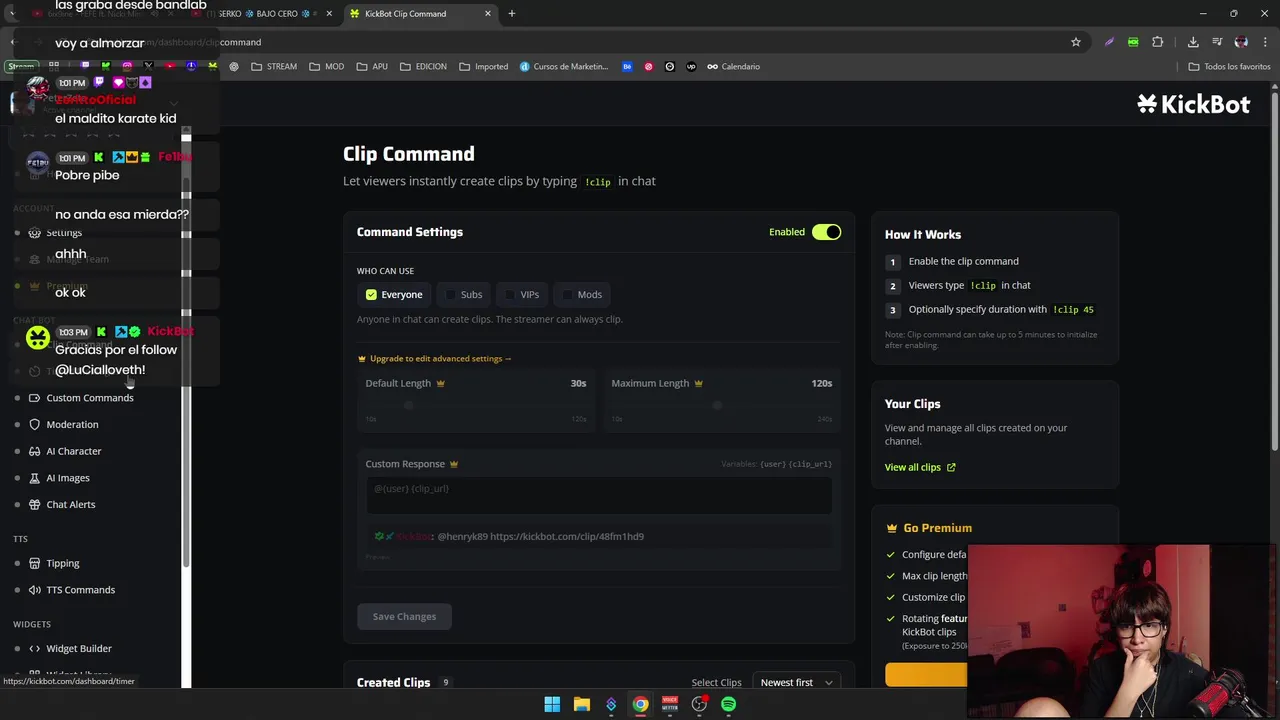
Task: Open File Explorer from the taskbar
Action: (x=581, y=704)
